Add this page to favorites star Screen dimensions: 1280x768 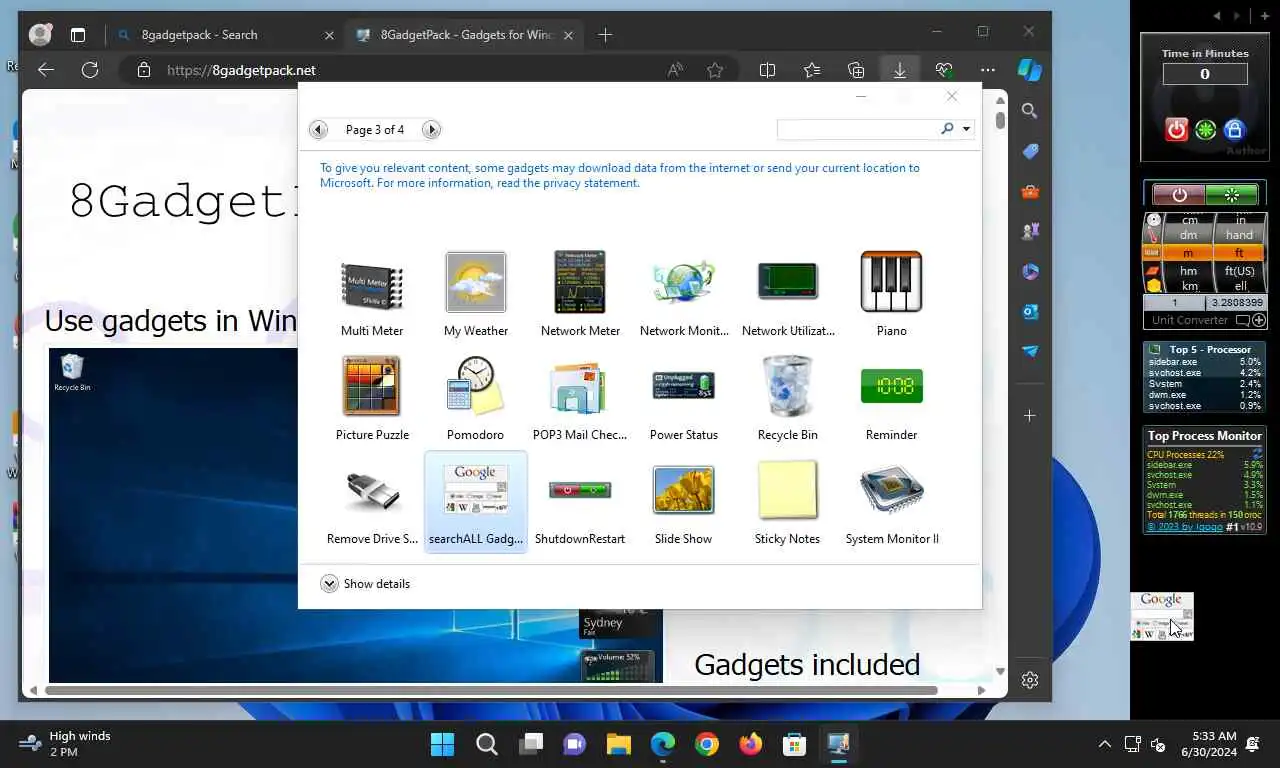715,70
